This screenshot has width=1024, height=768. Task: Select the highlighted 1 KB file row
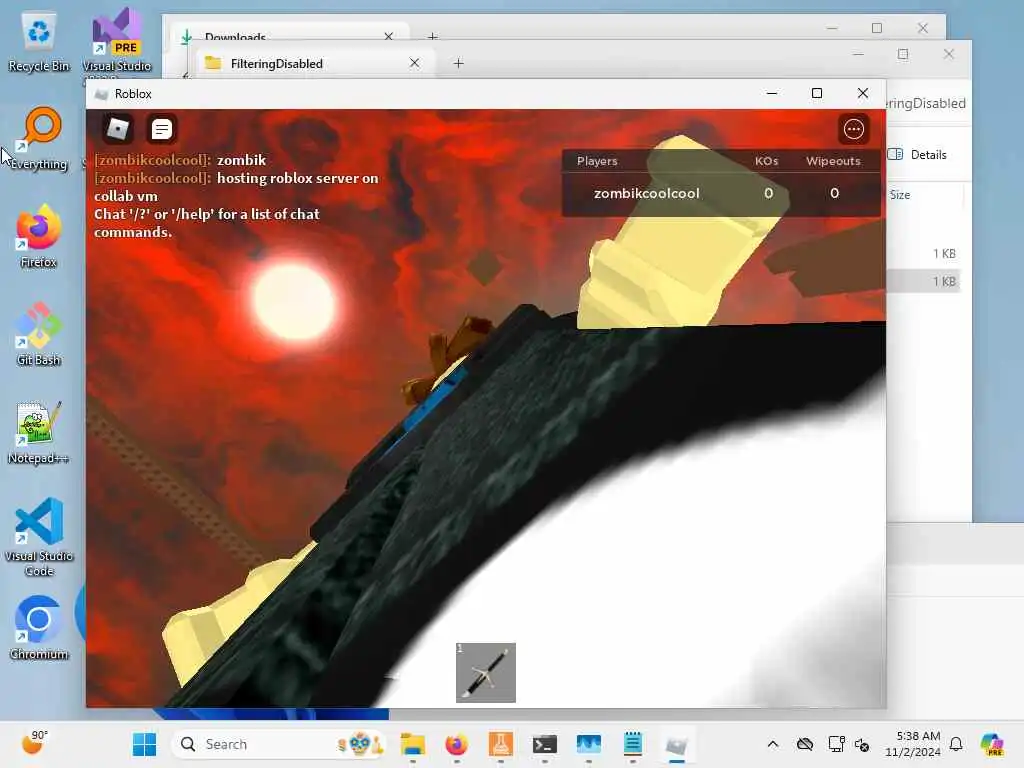(x=923, y=281)
